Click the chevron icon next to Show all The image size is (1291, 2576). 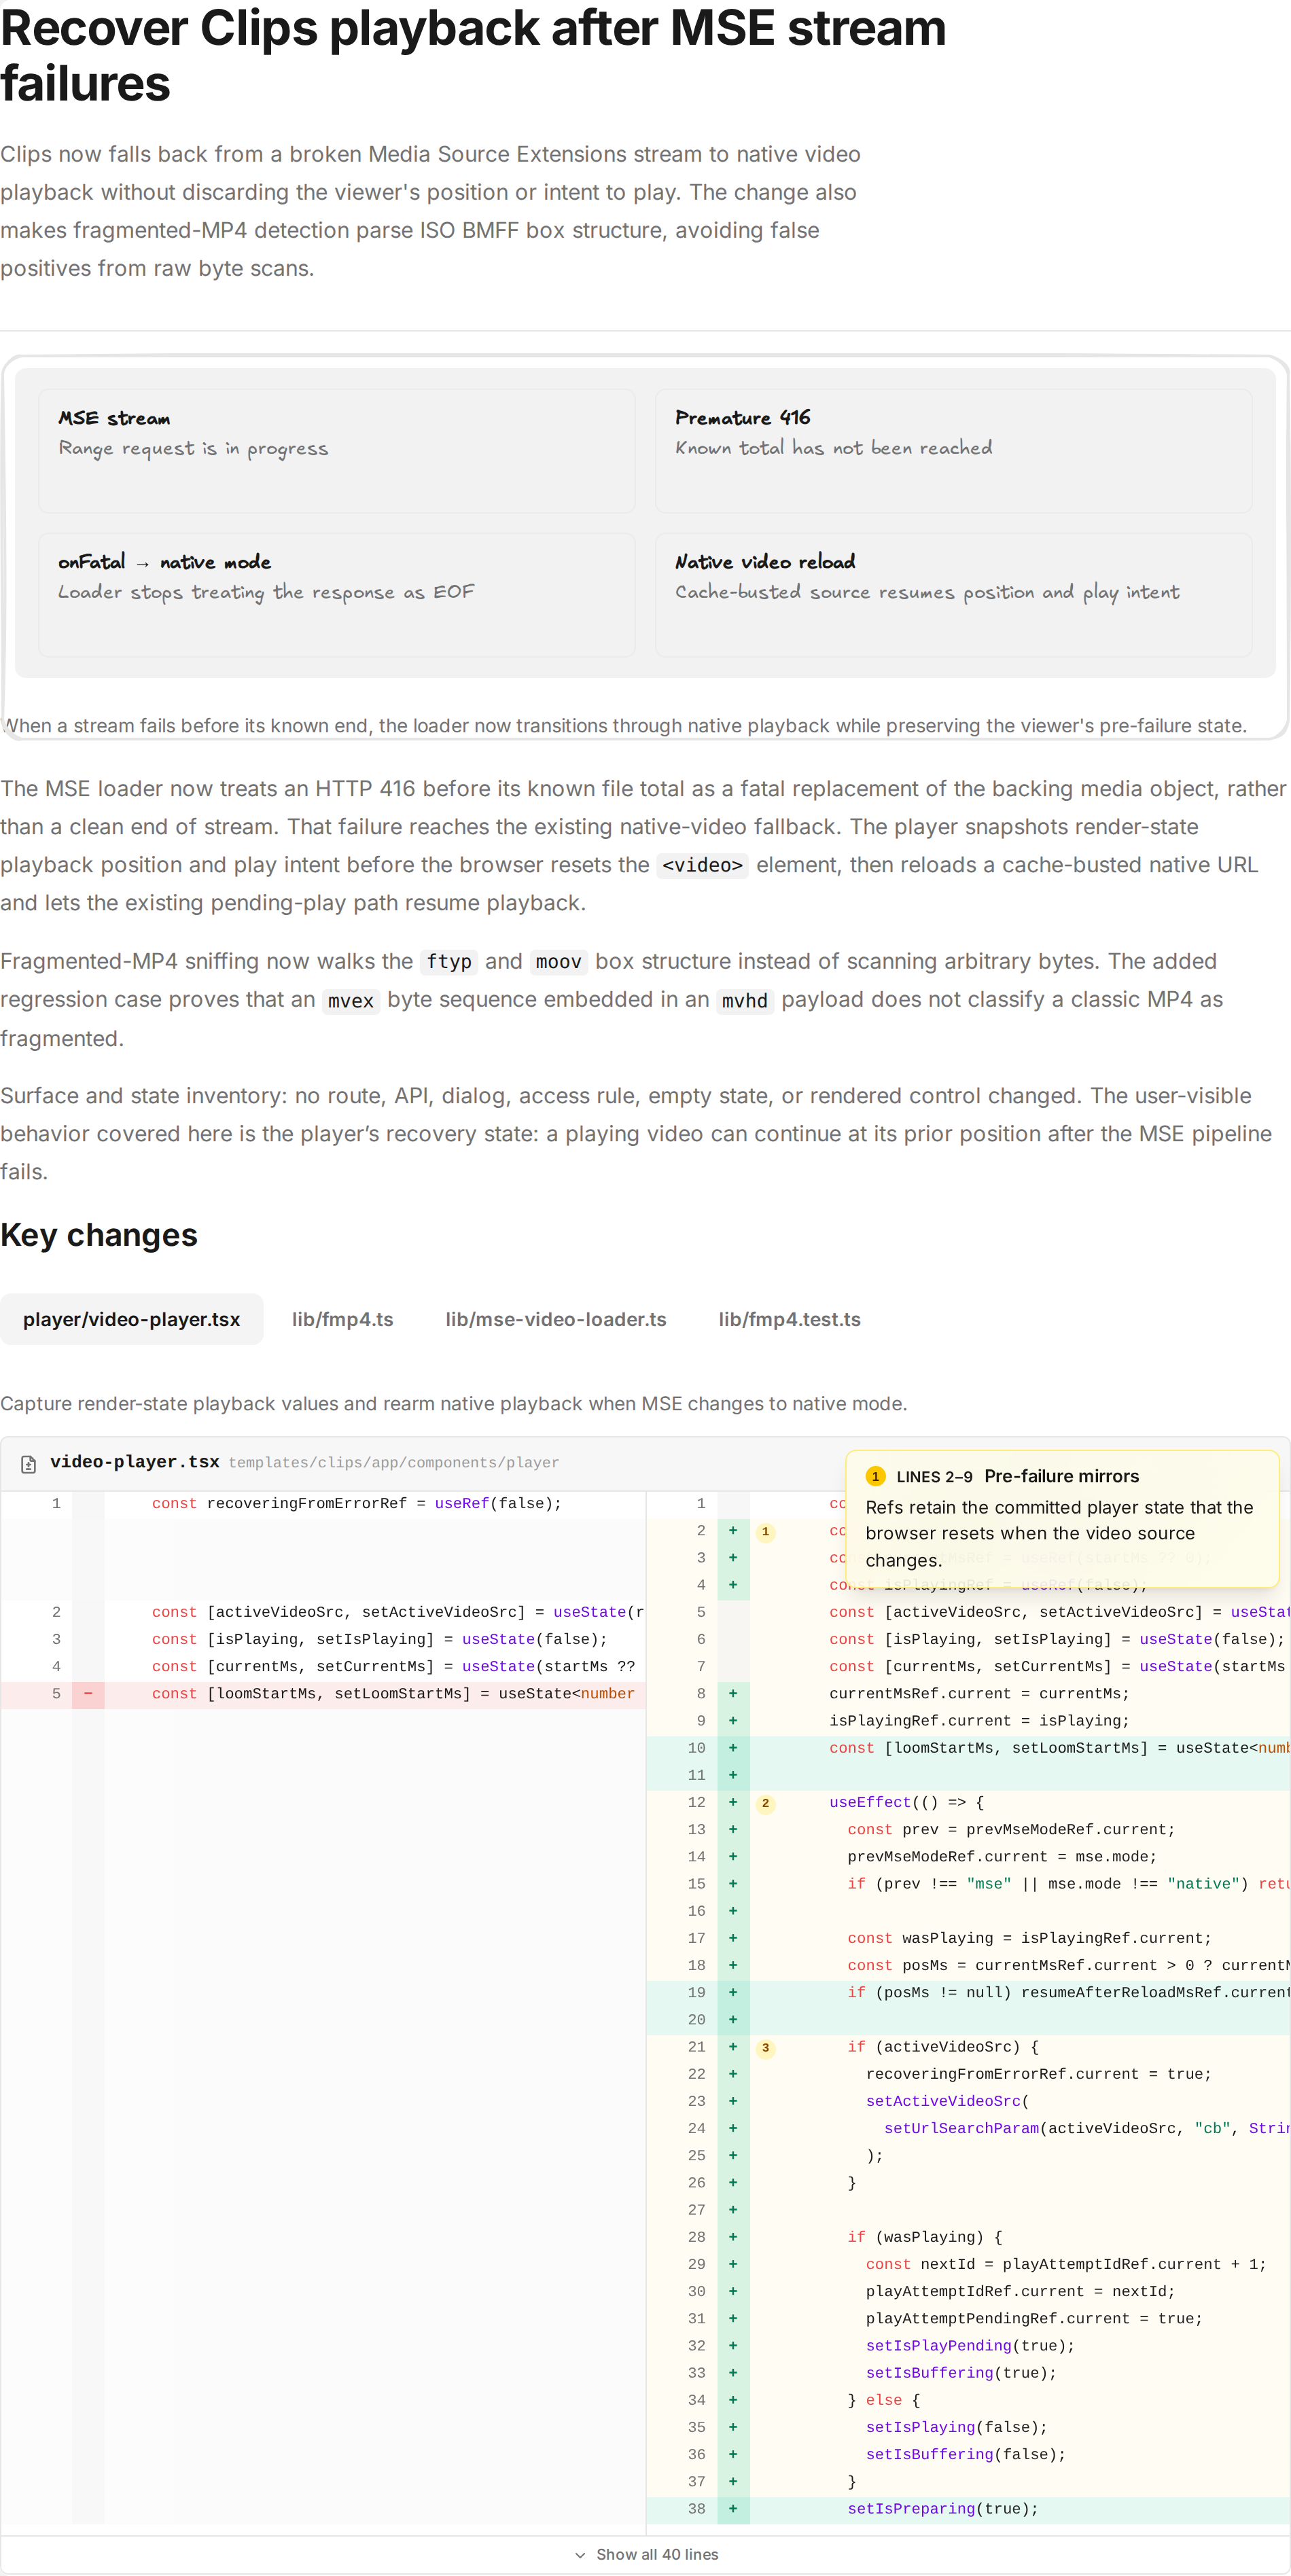pyautogui.click(x=580, y=2554)
